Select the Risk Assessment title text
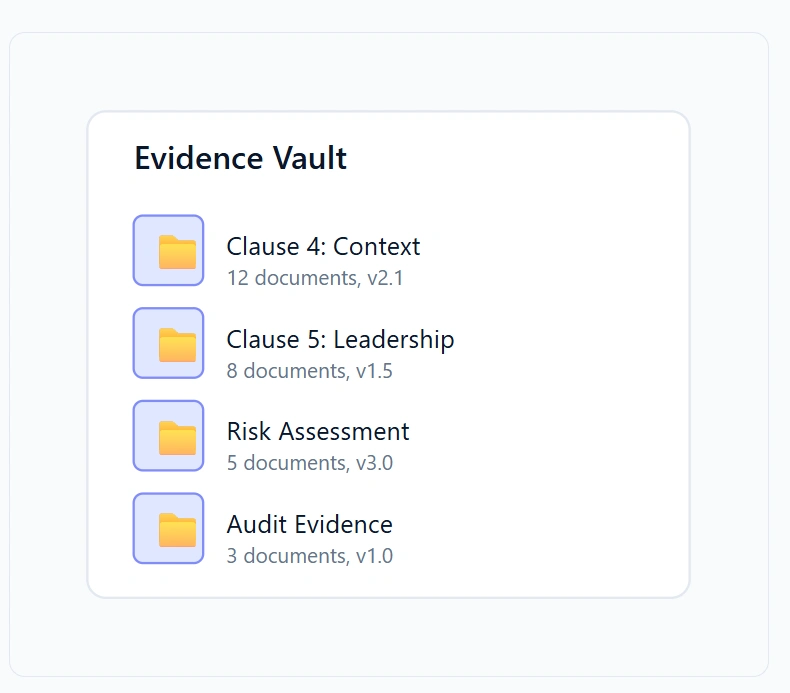The height and width of the screenshot is (693, 790). (x=318, y=432)
